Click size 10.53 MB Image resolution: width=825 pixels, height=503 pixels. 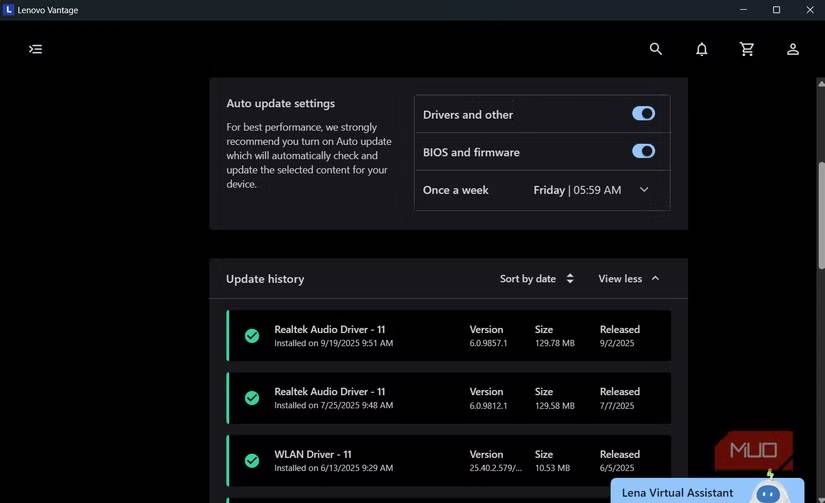point(552,468)
